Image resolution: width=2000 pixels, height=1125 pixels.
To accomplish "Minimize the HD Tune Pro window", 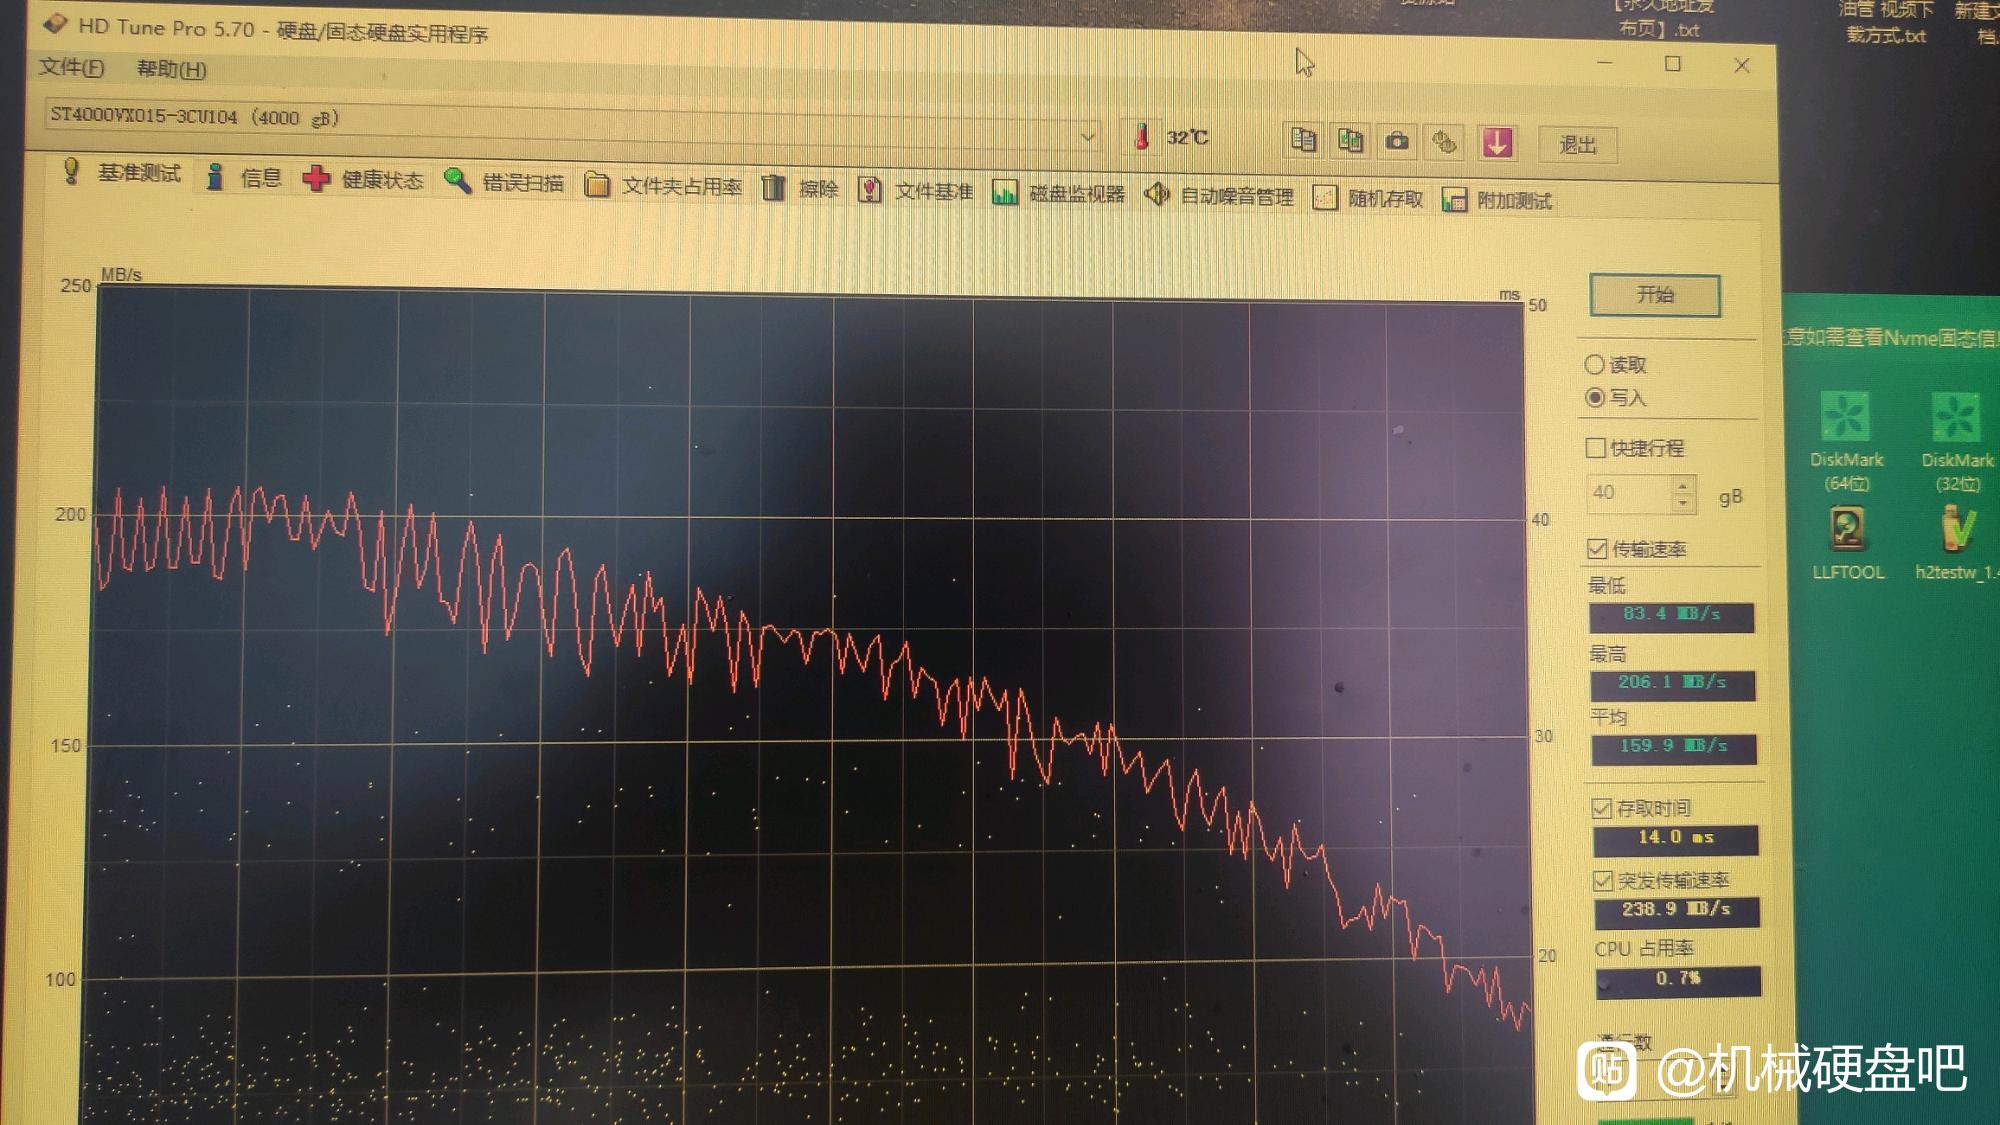I will click(1605, 63).
